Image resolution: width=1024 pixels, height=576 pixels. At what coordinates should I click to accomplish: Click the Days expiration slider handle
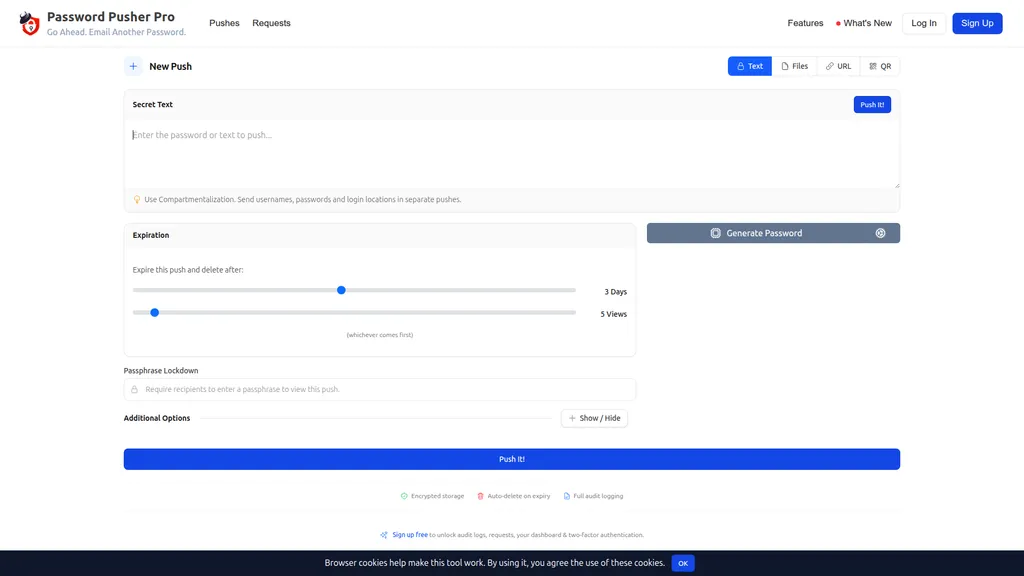coord(341,290)
